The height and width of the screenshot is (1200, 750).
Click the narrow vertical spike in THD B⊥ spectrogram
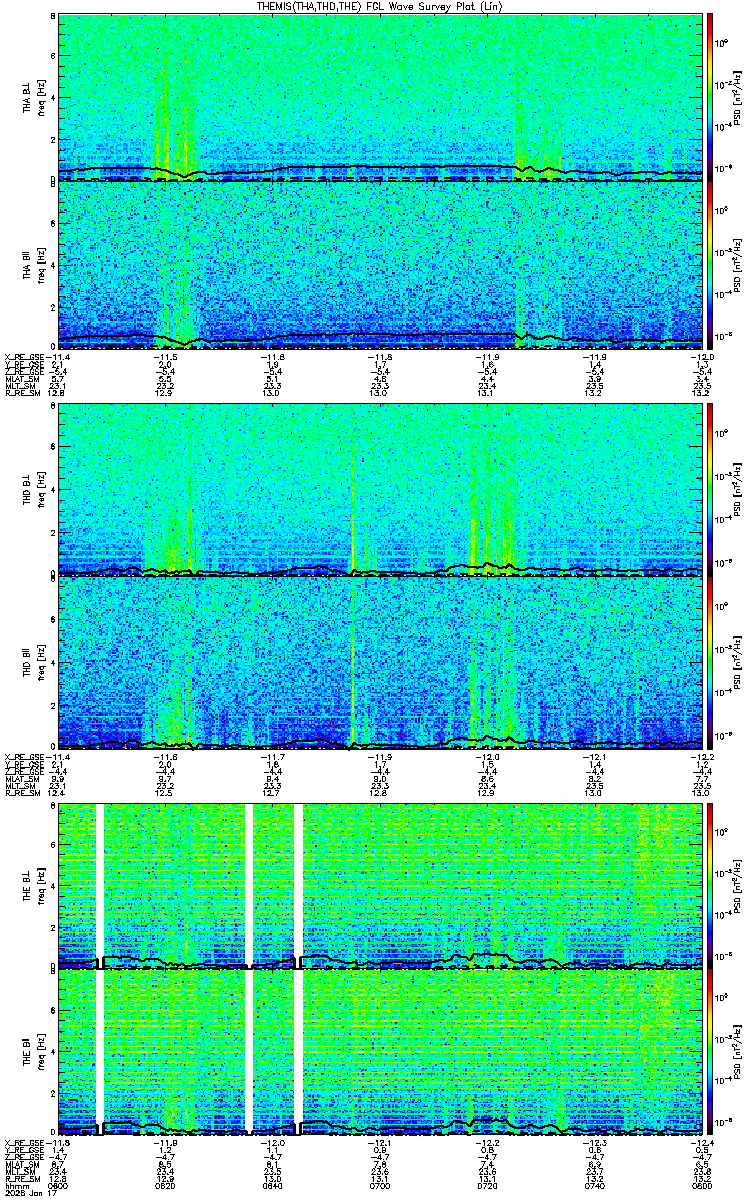[x=352, y=491]
